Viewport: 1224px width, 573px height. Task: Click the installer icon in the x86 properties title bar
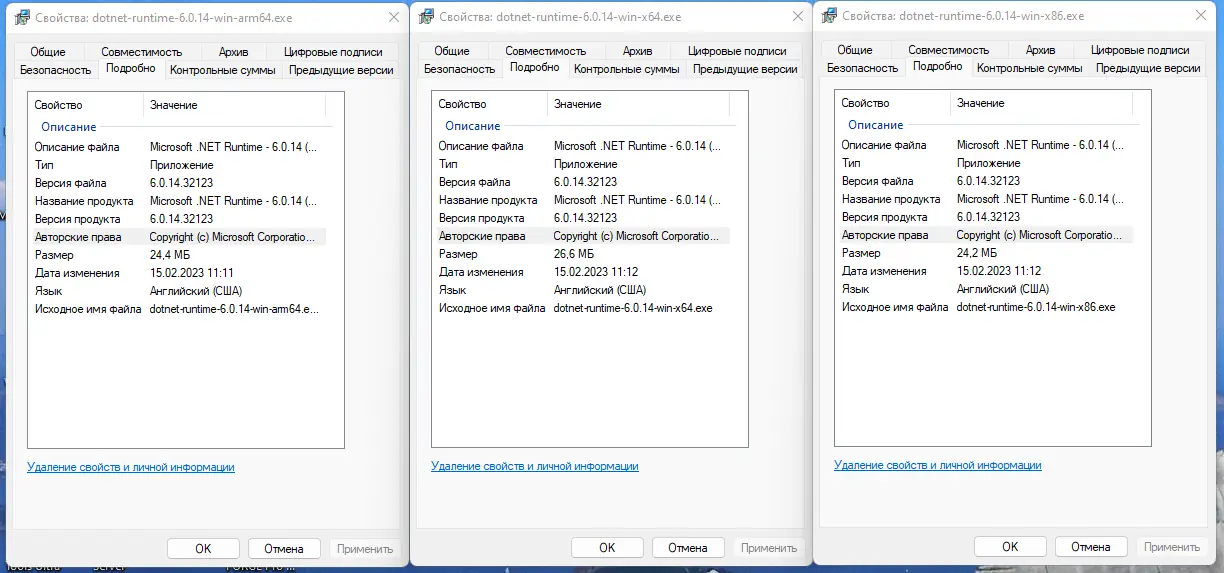pyautogui.click(x=829, y=15)
